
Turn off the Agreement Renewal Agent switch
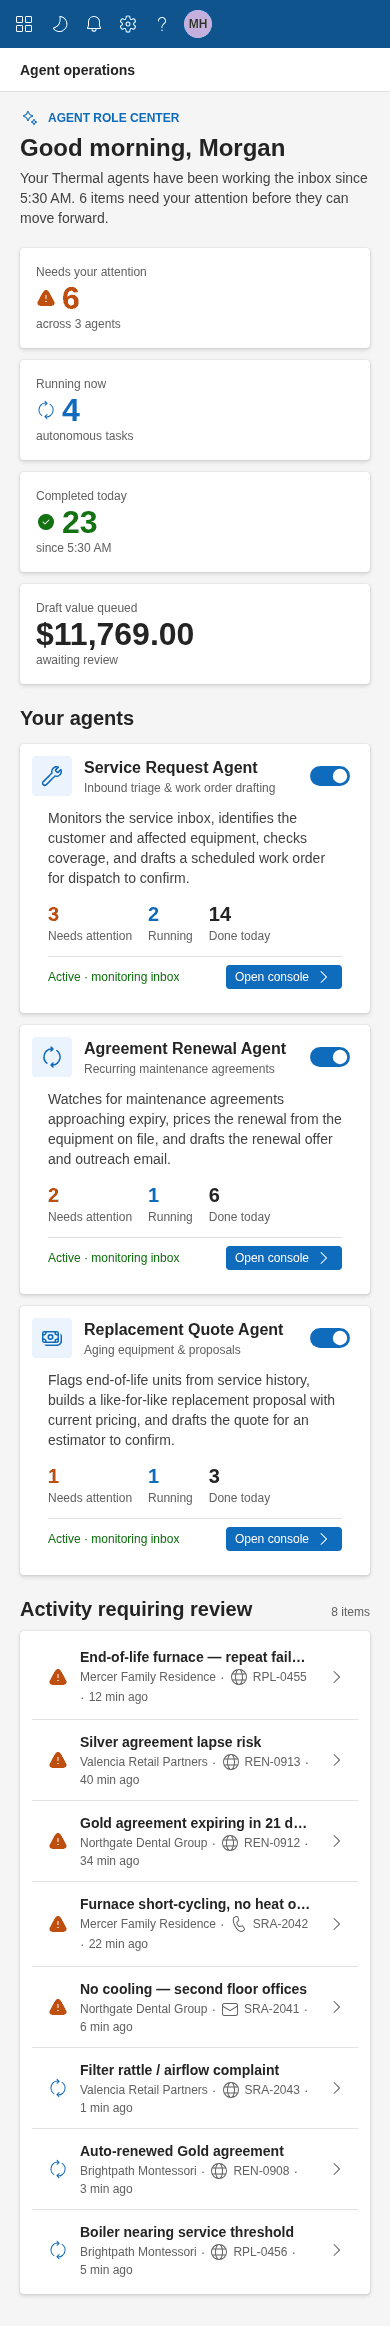(330, 1057)
